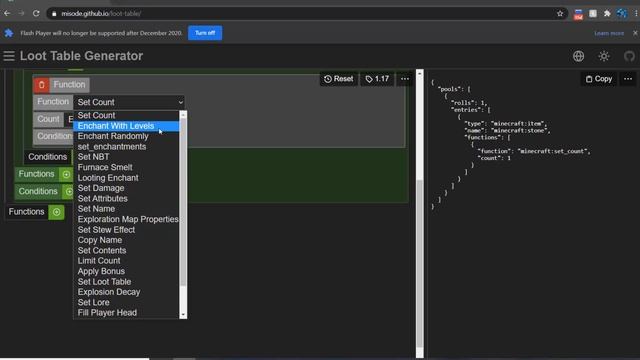Open the more options dots beside version 1.17
This screenshot has height=360, width=640.
click(x=404, y=79)
